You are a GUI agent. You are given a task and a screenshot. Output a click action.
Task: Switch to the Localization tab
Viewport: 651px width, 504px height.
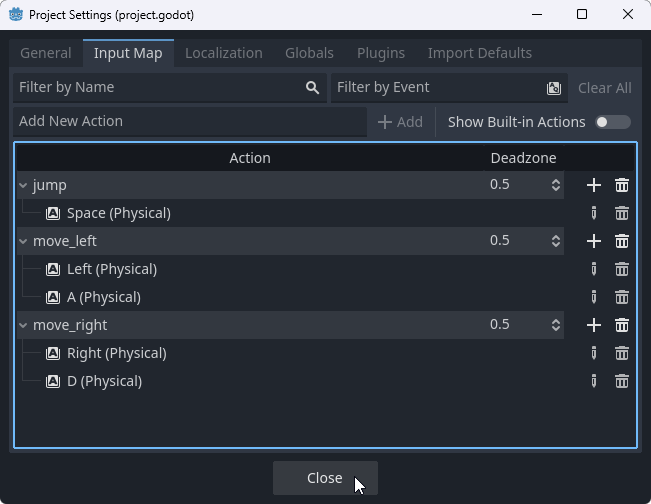point(223,53)
